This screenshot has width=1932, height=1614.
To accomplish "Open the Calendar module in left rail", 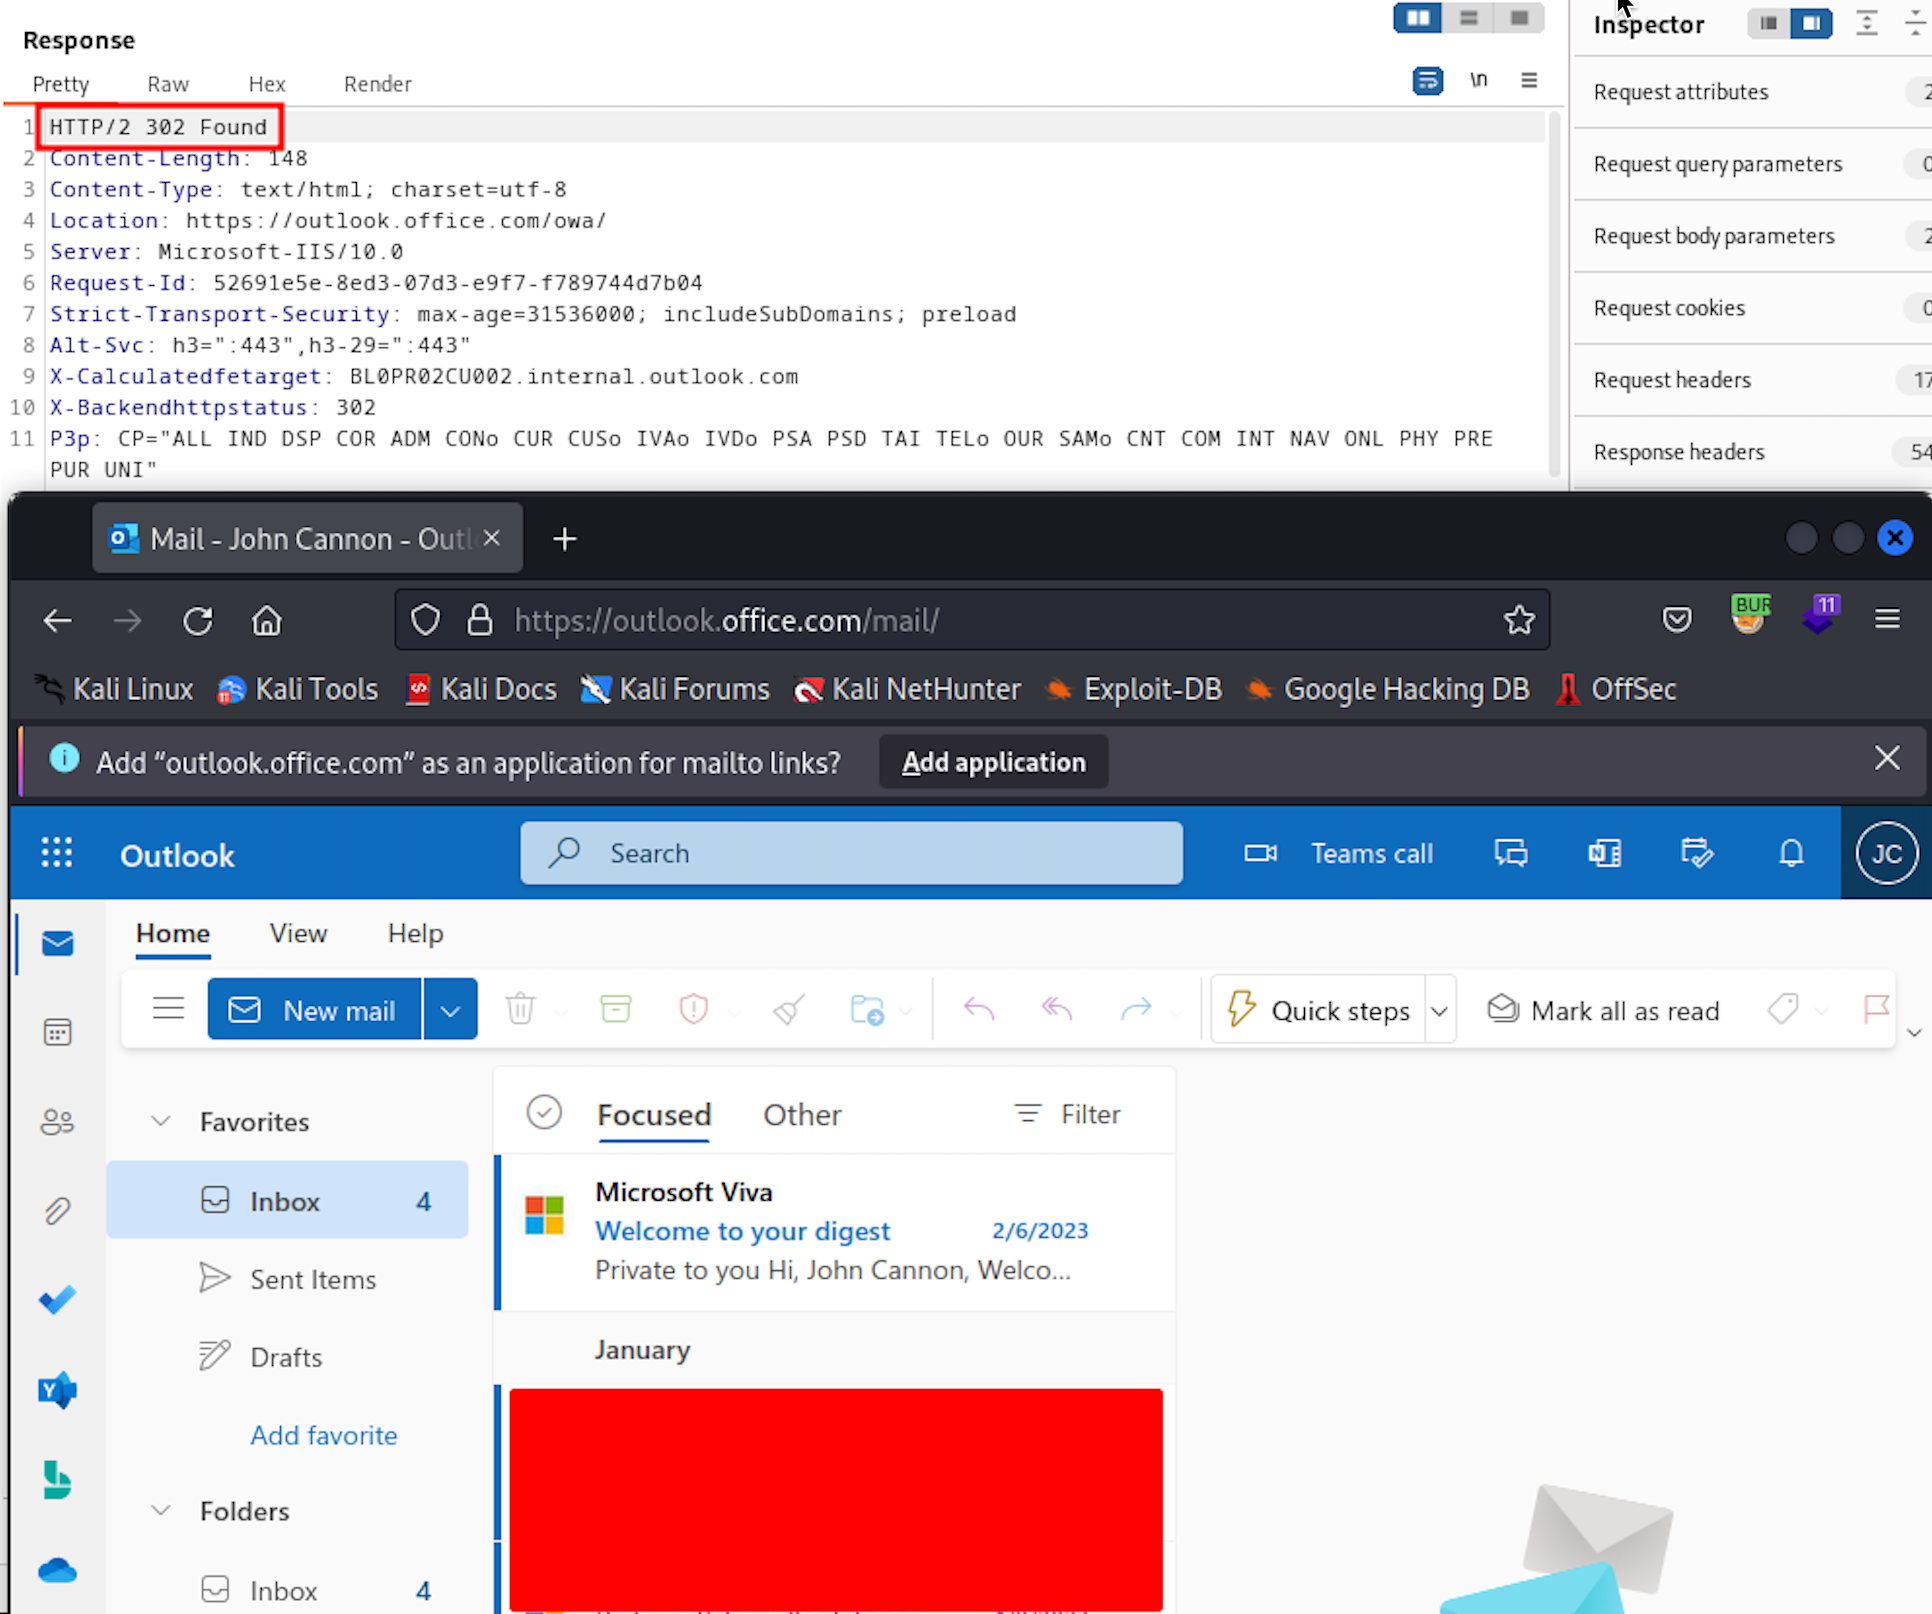I will (57, 1031).
